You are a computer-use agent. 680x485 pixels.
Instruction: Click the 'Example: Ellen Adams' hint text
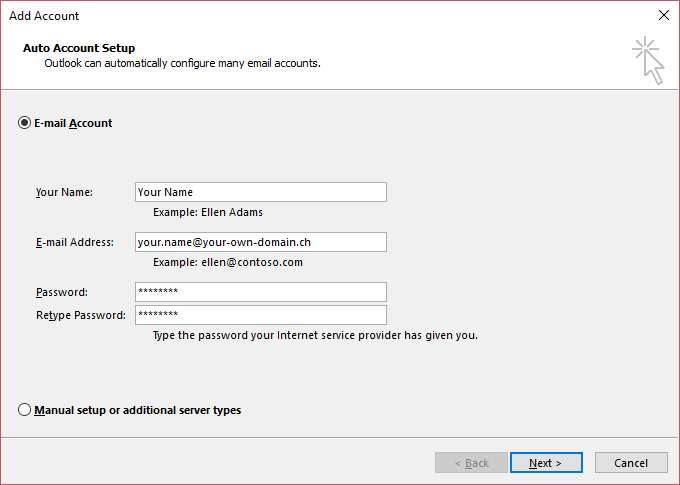(x=208, y=212)
